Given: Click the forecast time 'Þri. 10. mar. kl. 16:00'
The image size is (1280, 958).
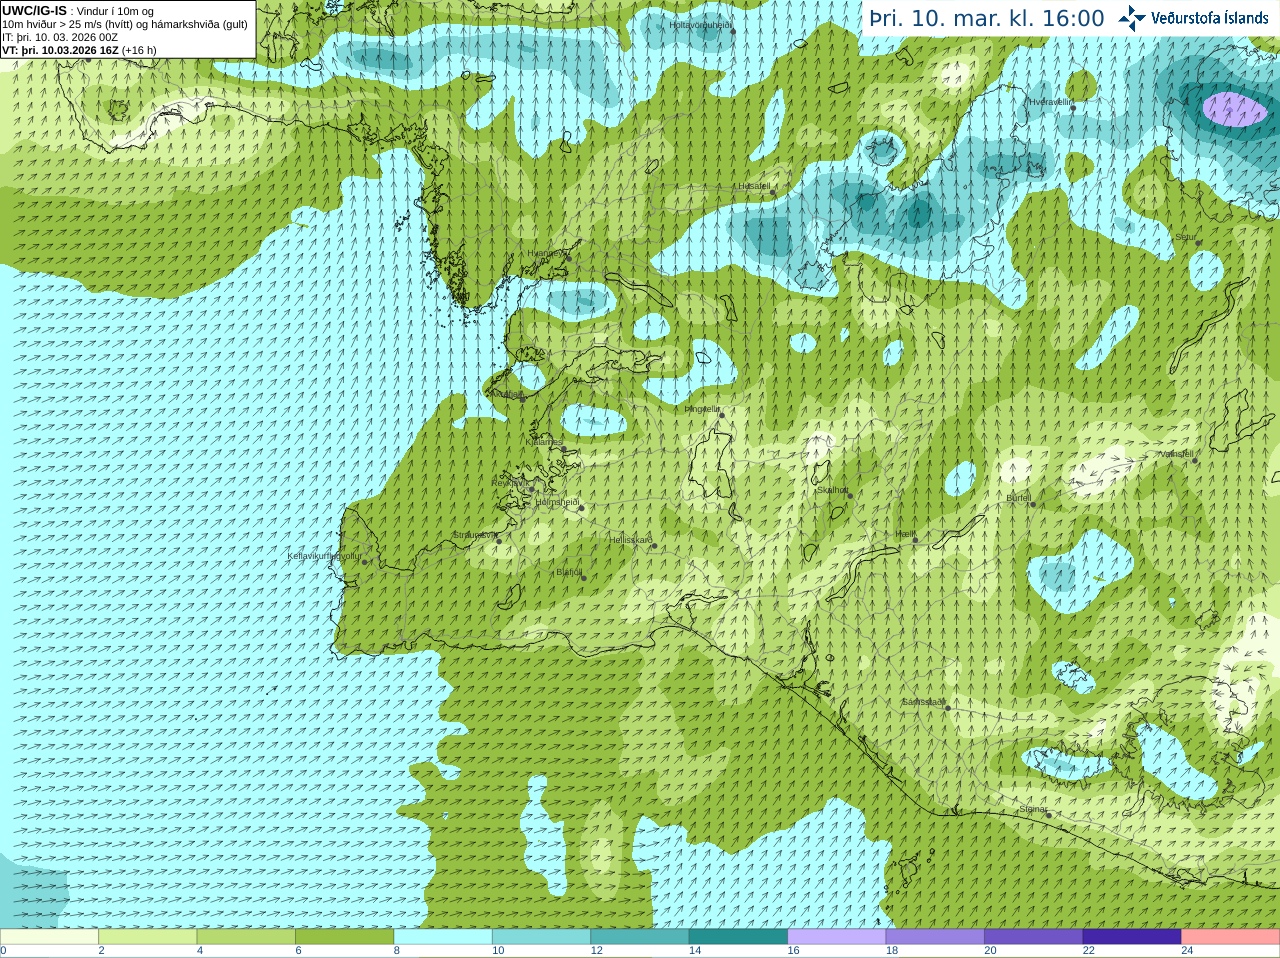Looking at the screenshot, I should click(987, 18).
